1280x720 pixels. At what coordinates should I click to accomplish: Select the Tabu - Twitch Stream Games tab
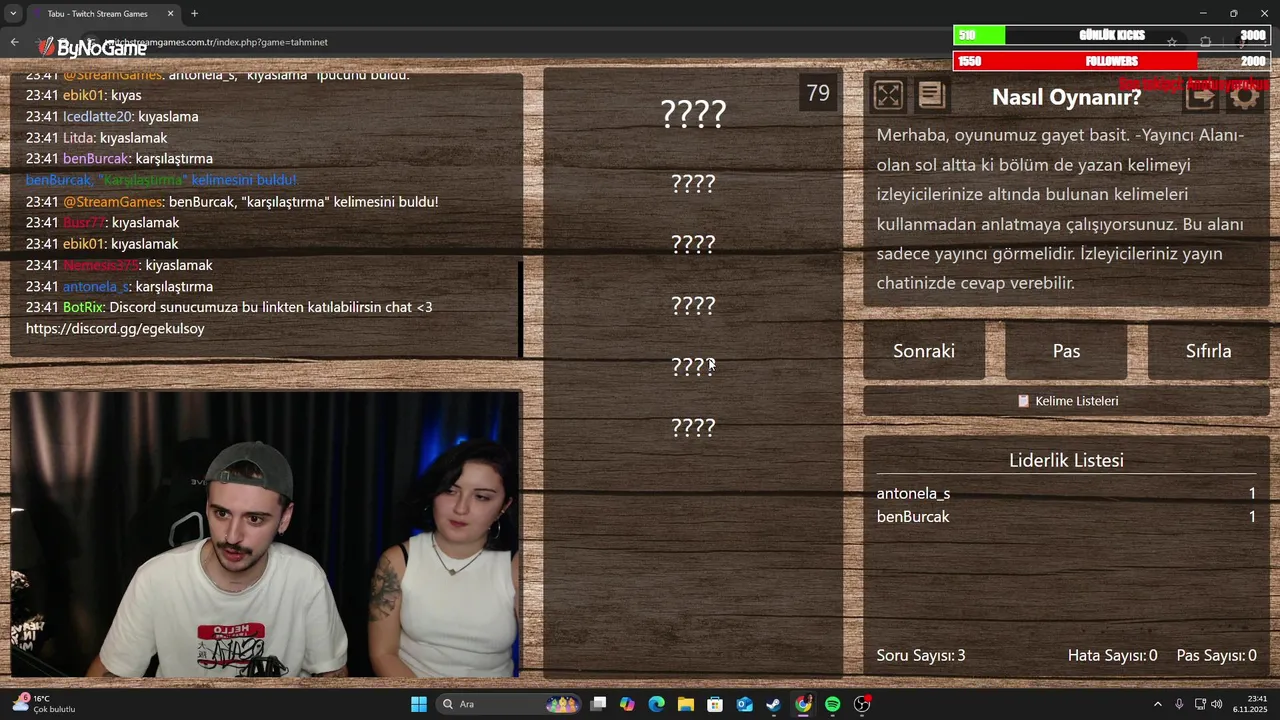coord(104,14)
